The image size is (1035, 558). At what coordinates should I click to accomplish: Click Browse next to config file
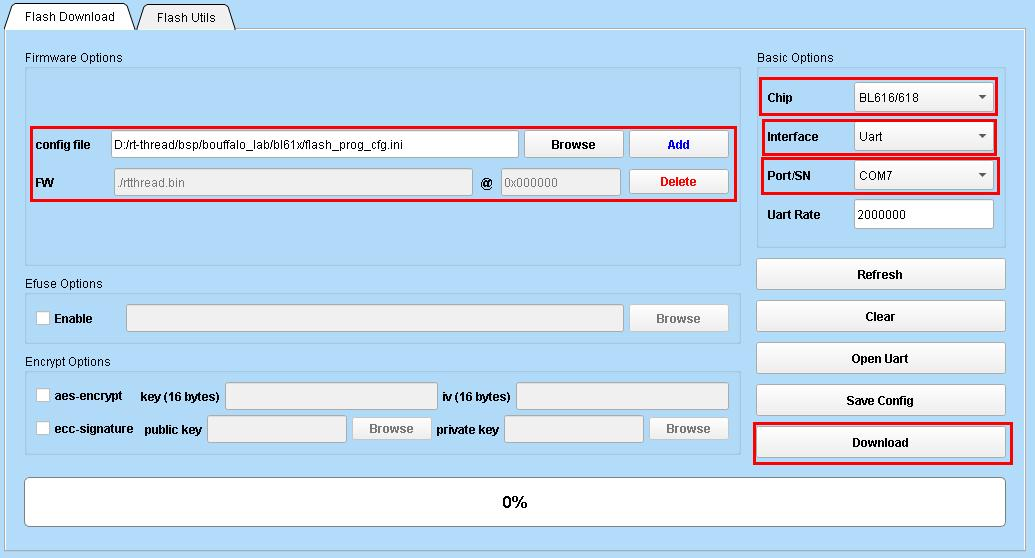(x=573, y=144)
